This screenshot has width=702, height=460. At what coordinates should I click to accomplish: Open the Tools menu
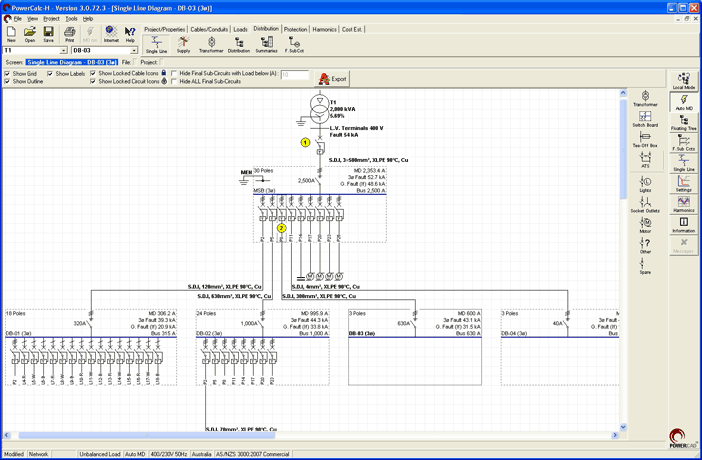click(x=71, y=19)
